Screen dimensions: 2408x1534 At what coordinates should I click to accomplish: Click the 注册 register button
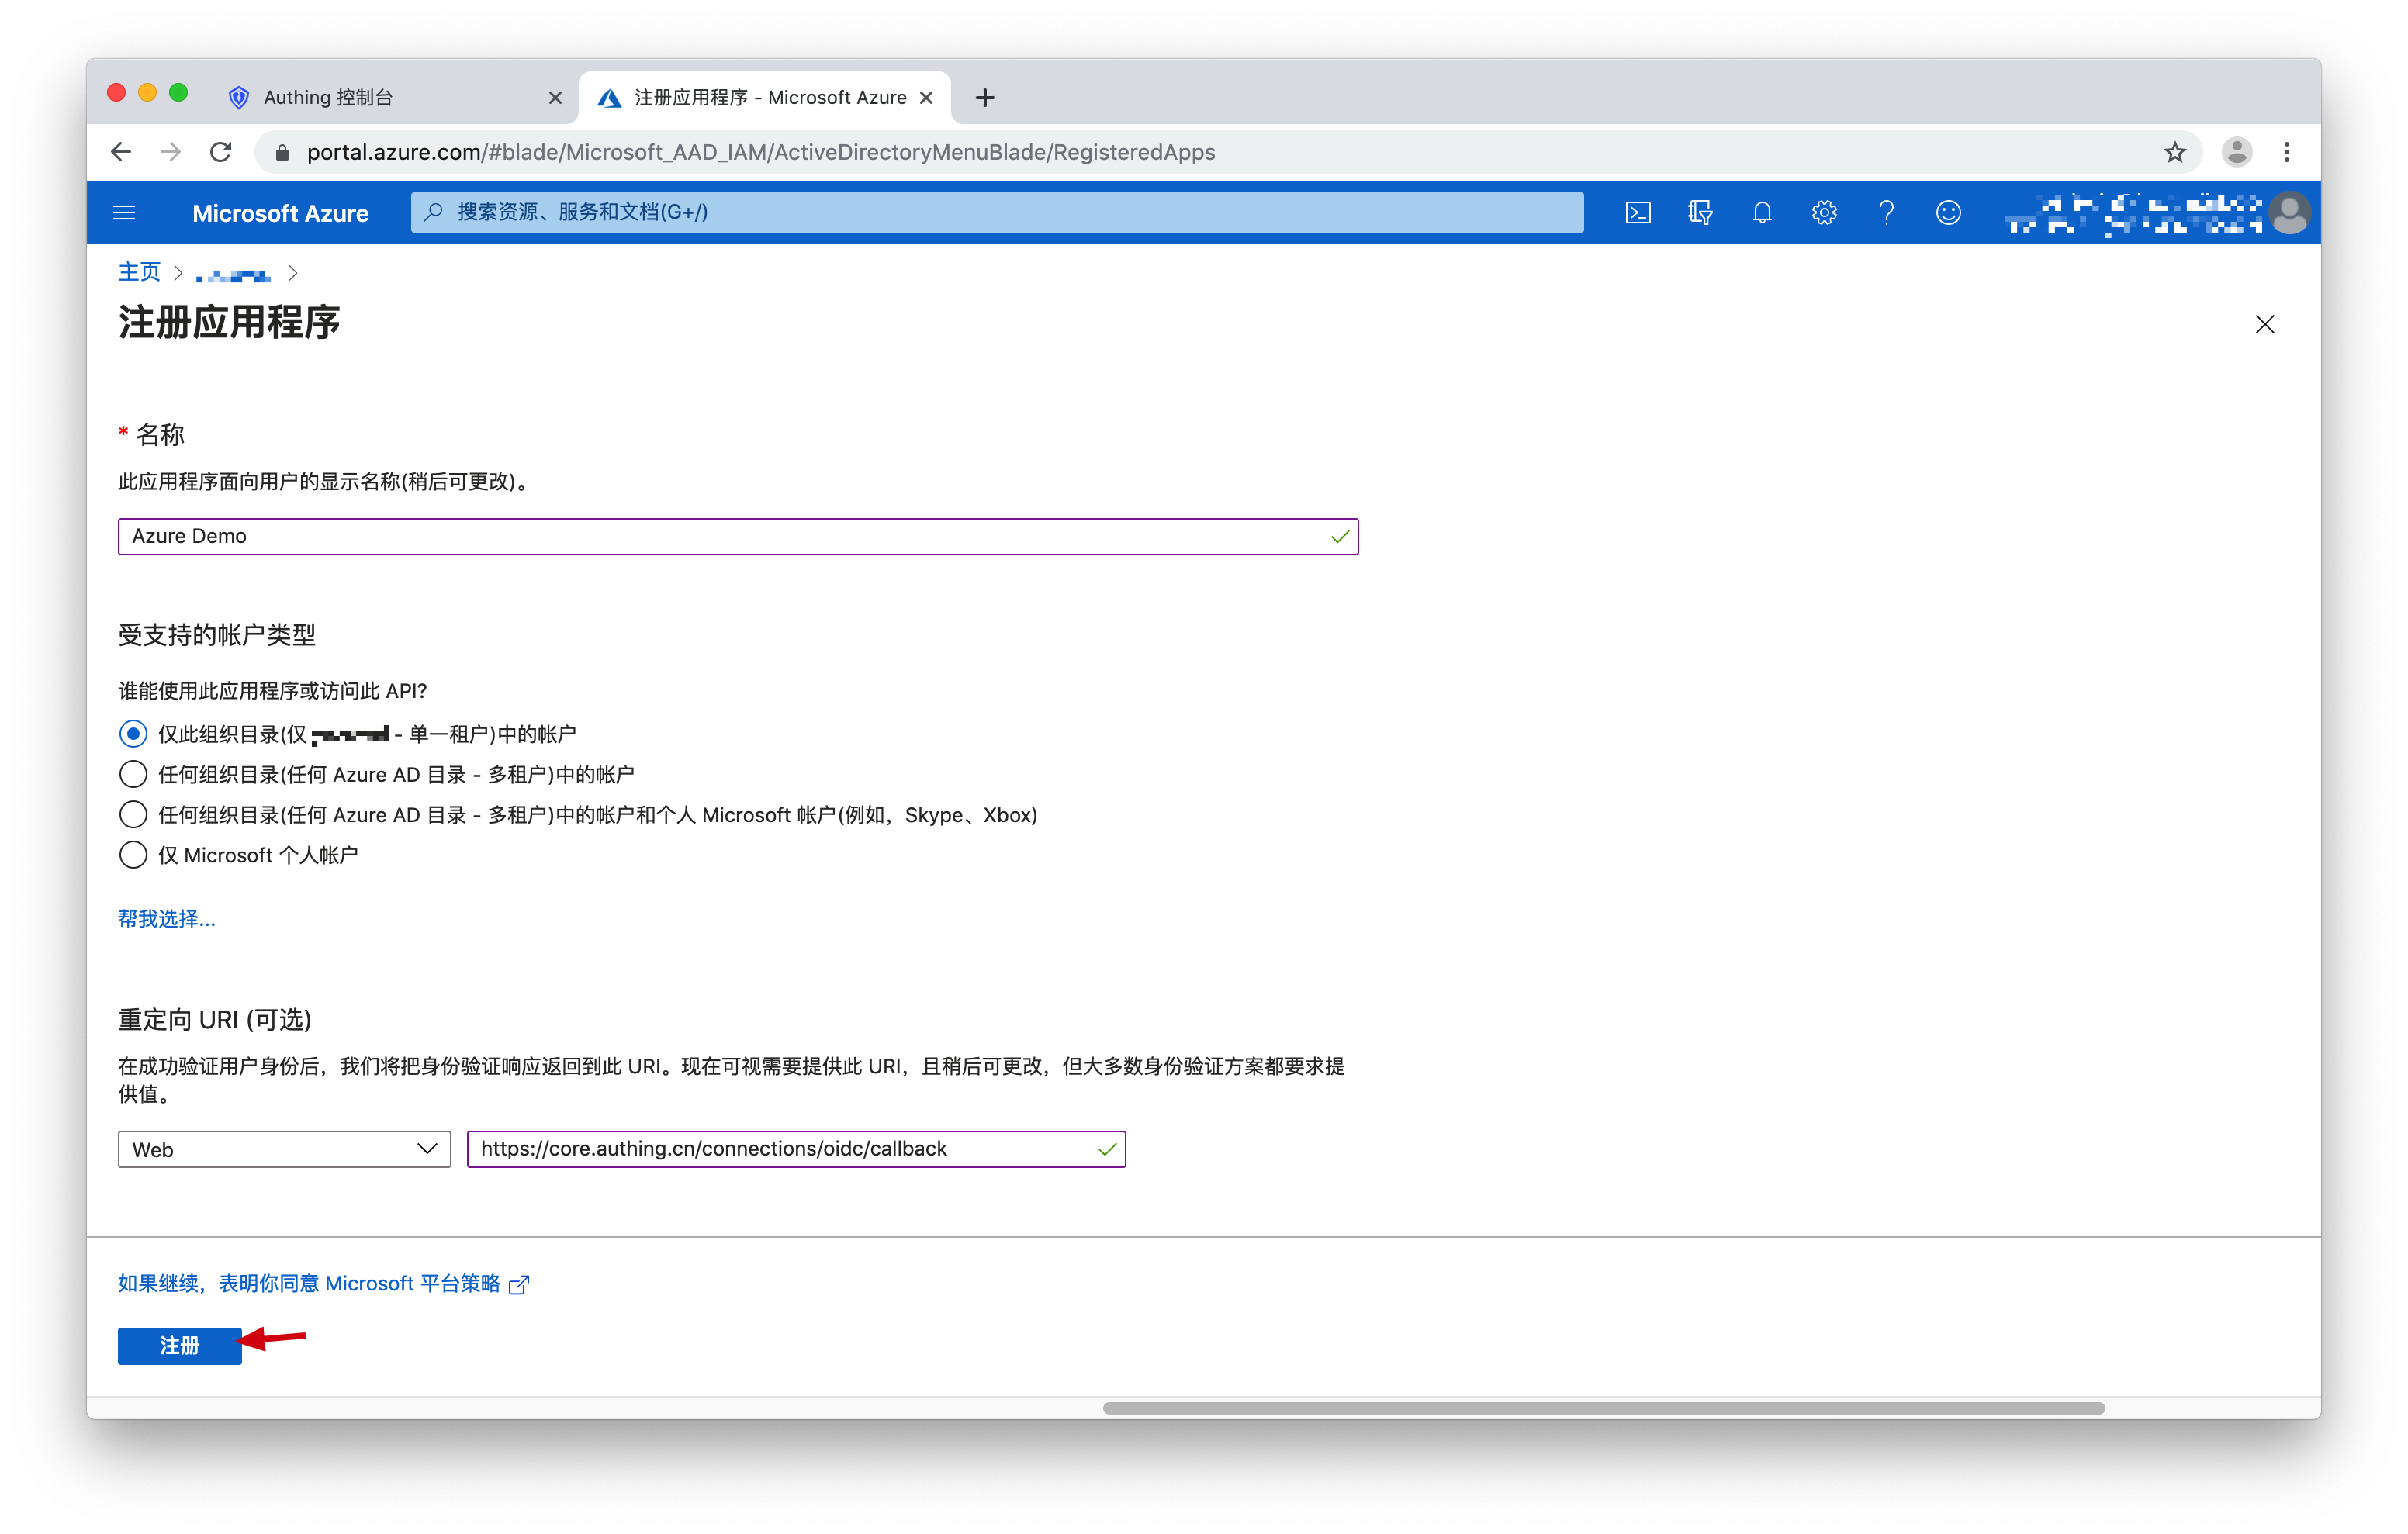[x=179, y=1345]
